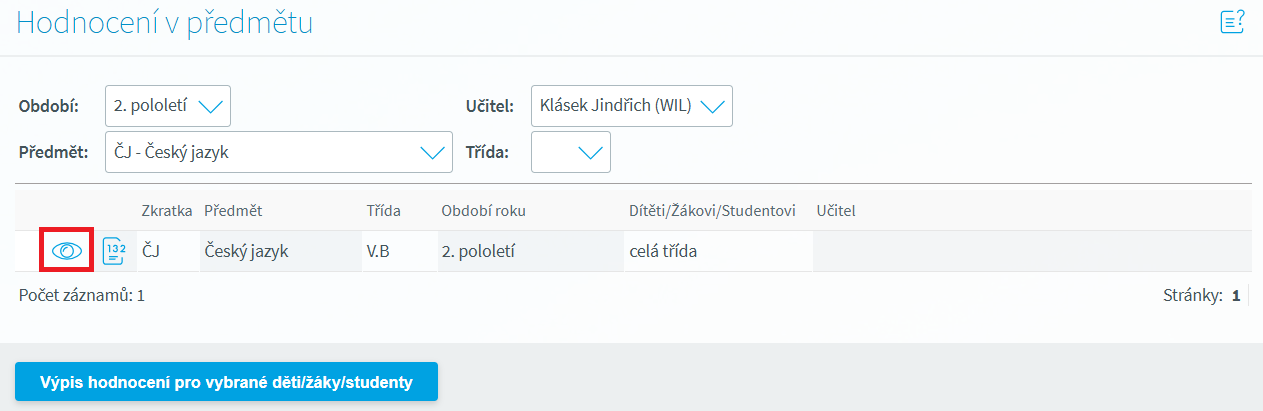
Task: Select the celá třída cell
Action: click(663, 251)
